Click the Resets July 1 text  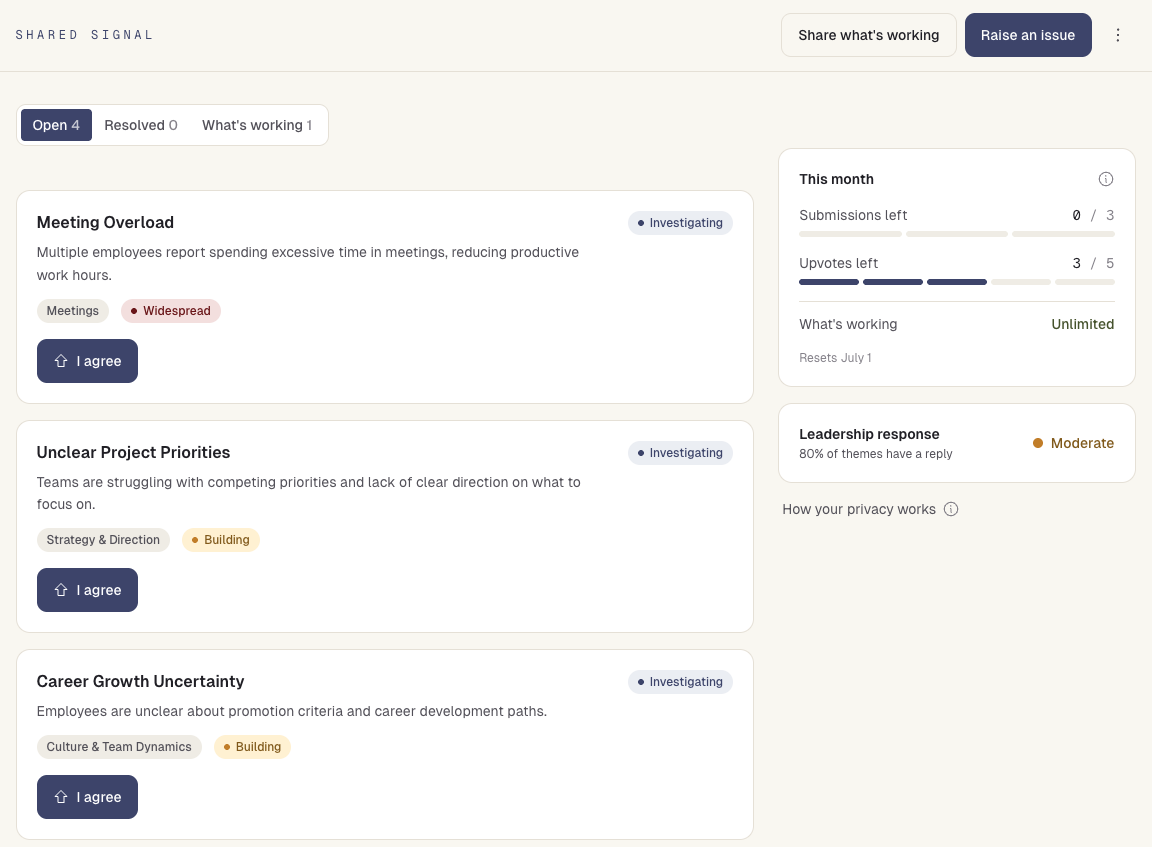coord(835,358)
